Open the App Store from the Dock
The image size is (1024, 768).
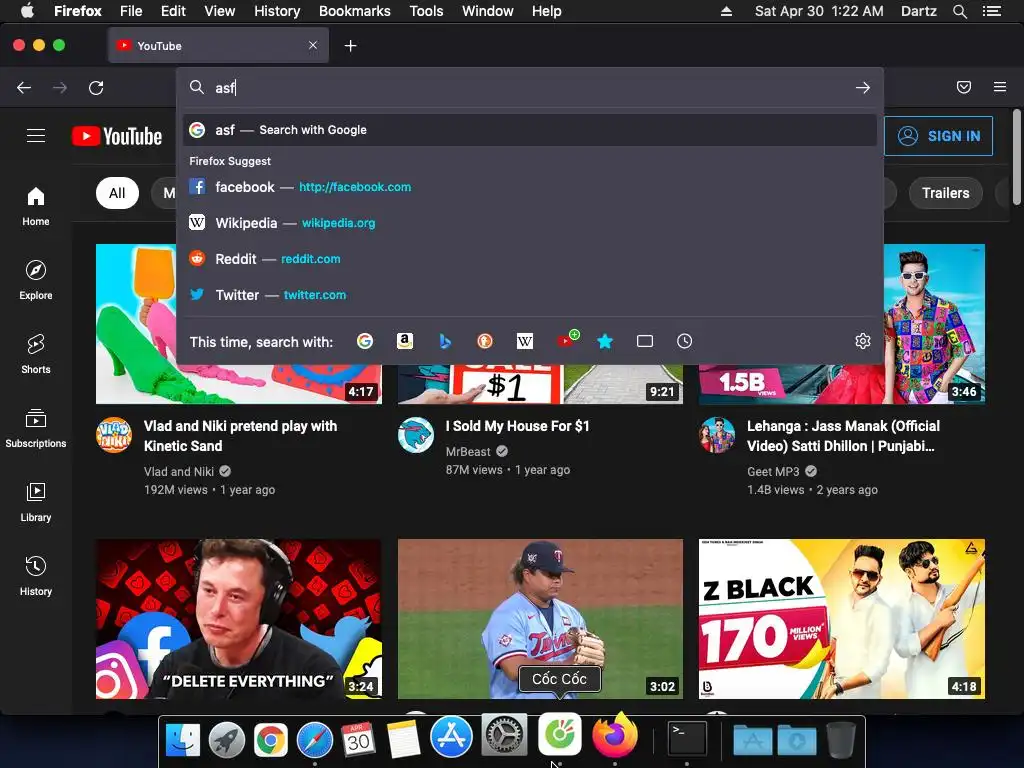click(451, 737)
